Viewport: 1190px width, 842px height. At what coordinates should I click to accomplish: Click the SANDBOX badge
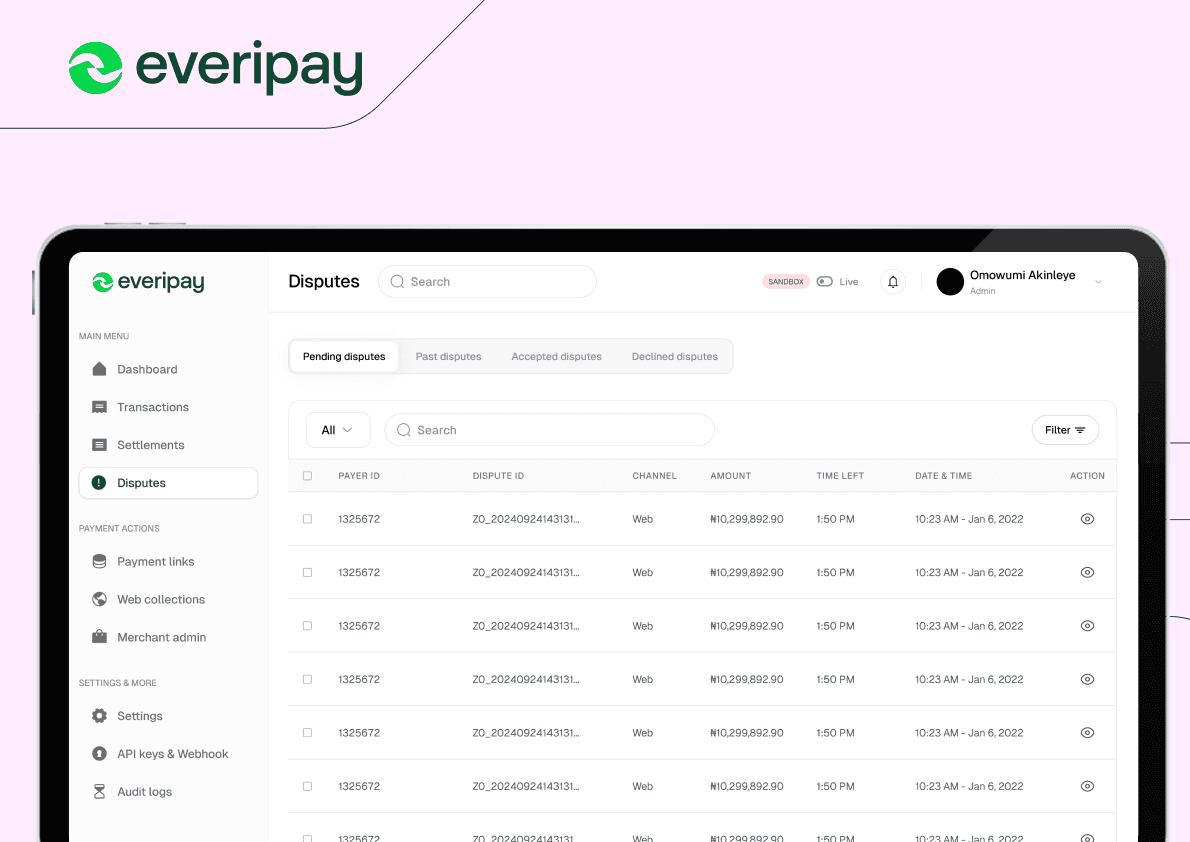pyautogui.click(x=785, y=282)
